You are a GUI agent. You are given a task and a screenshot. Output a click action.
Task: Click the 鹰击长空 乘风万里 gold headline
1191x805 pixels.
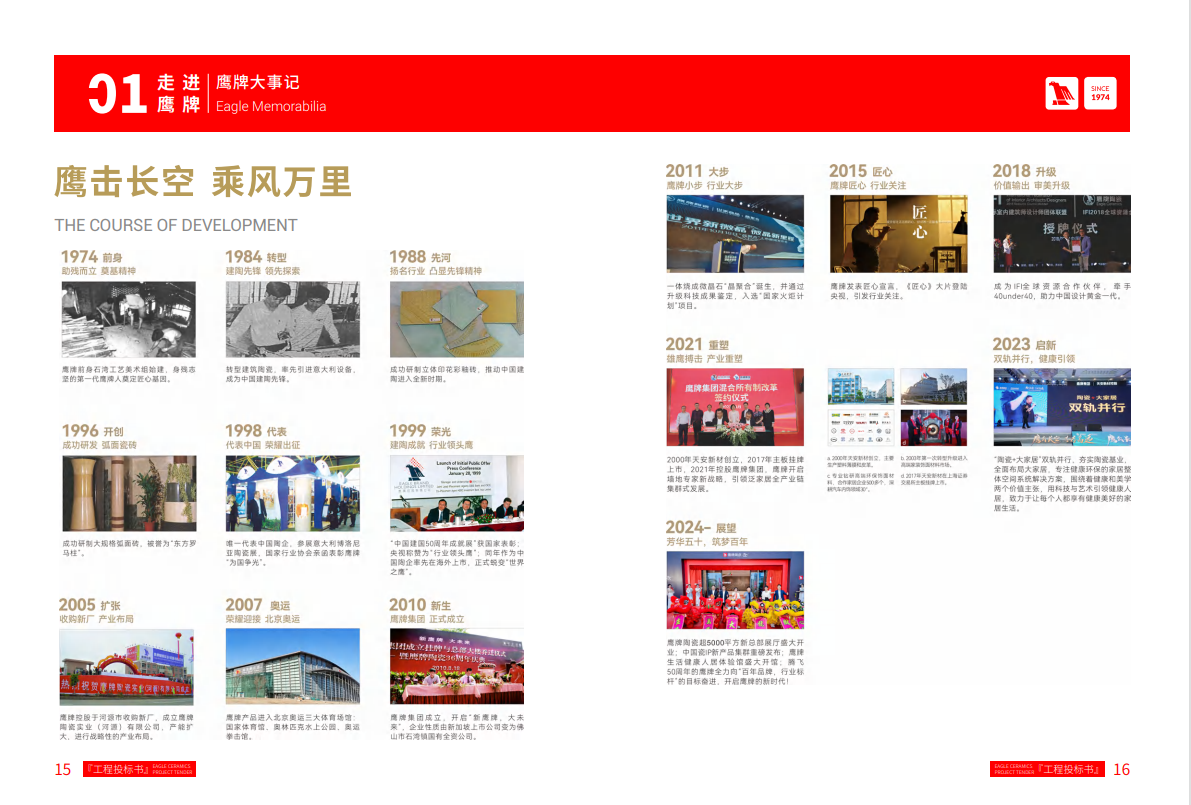(203, 182)
